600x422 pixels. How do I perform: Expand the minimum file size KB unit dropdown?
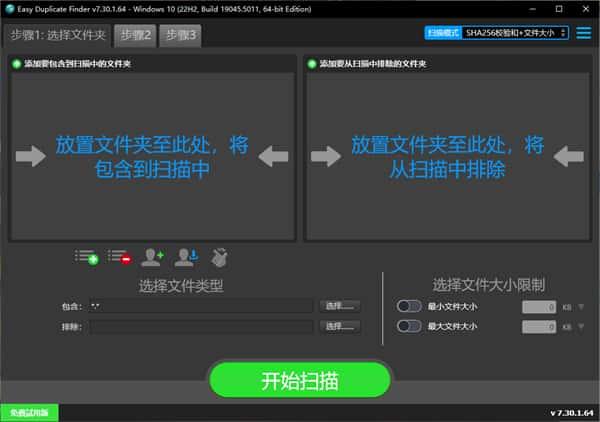pos(581,306)
